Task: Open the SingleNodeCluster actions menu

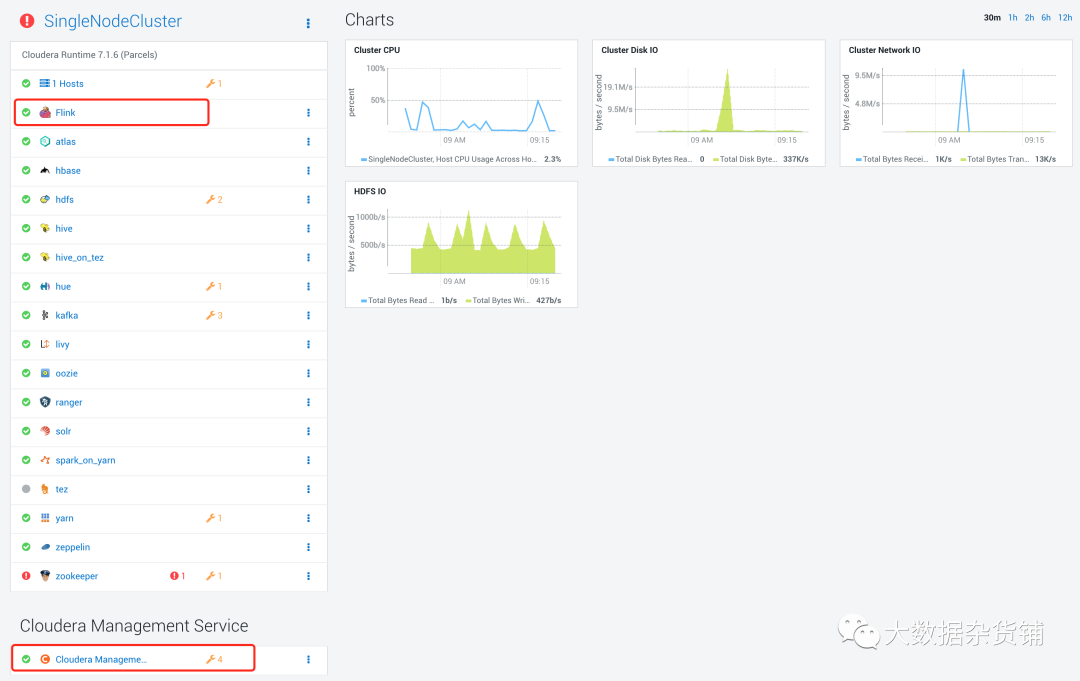Action: coord(308,23)
